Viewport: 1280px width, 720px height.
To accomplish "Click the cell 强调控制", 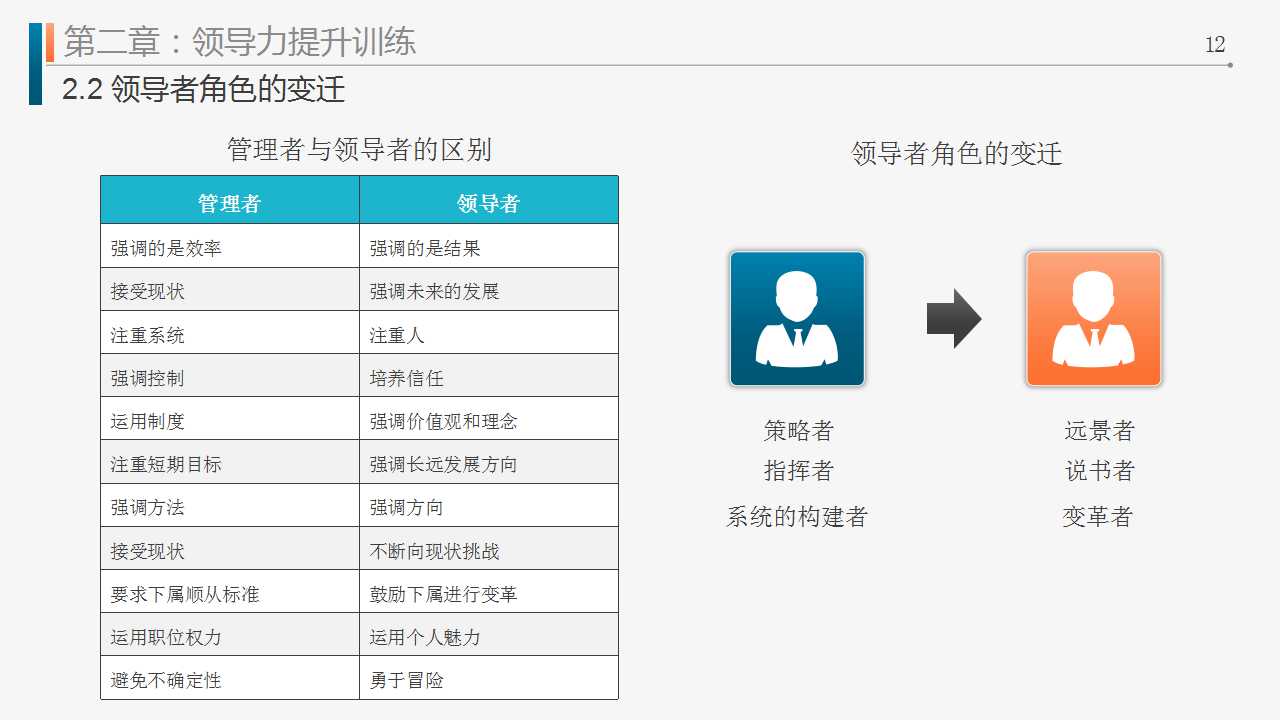I will click(x=230, y=375).
